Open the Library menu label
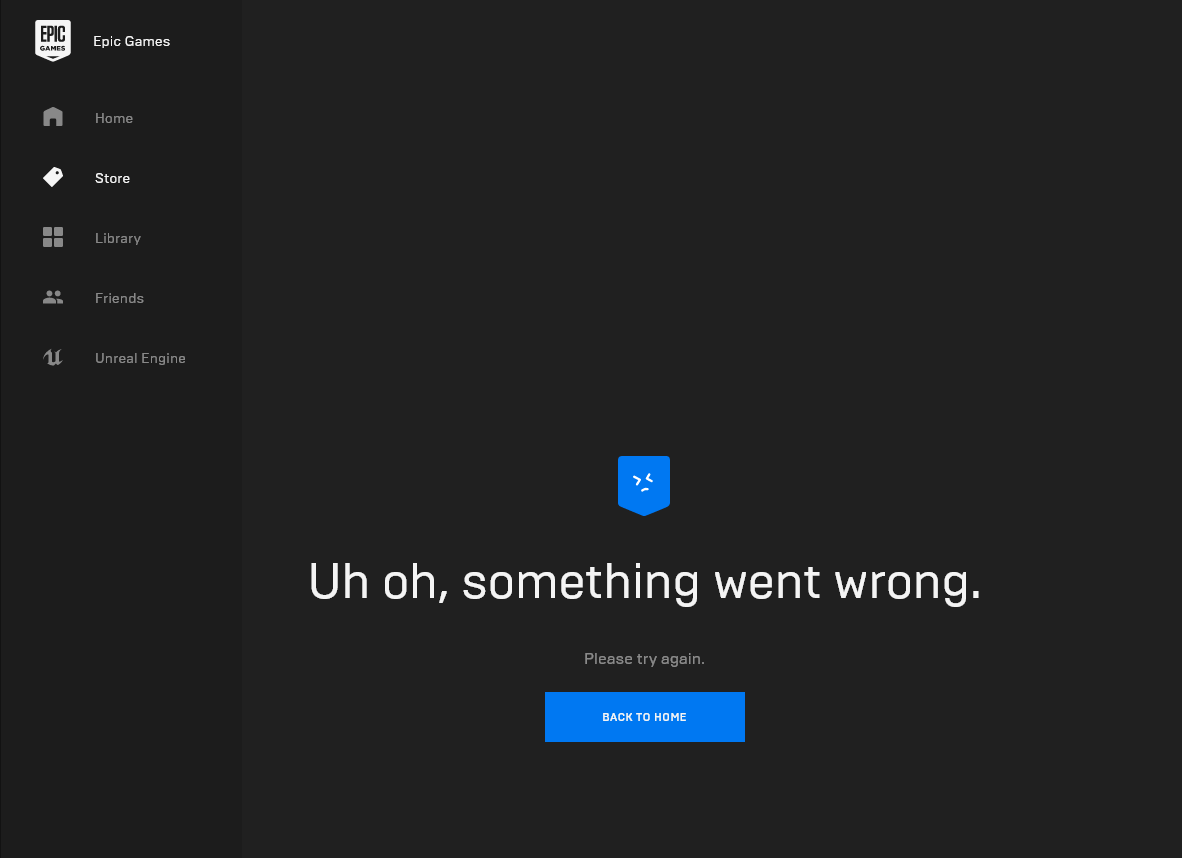 click(x=118, y=238)
